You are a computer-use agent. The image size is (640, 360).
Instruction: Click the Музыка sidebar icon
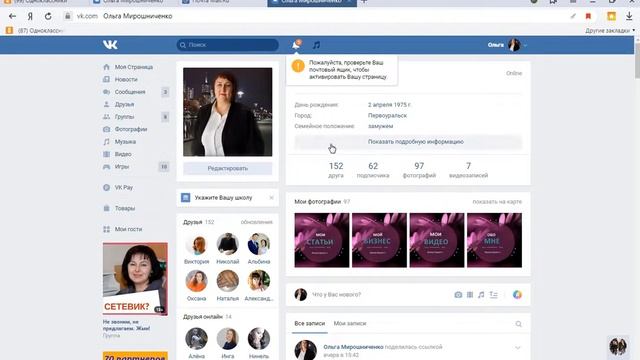coord(106,142)
